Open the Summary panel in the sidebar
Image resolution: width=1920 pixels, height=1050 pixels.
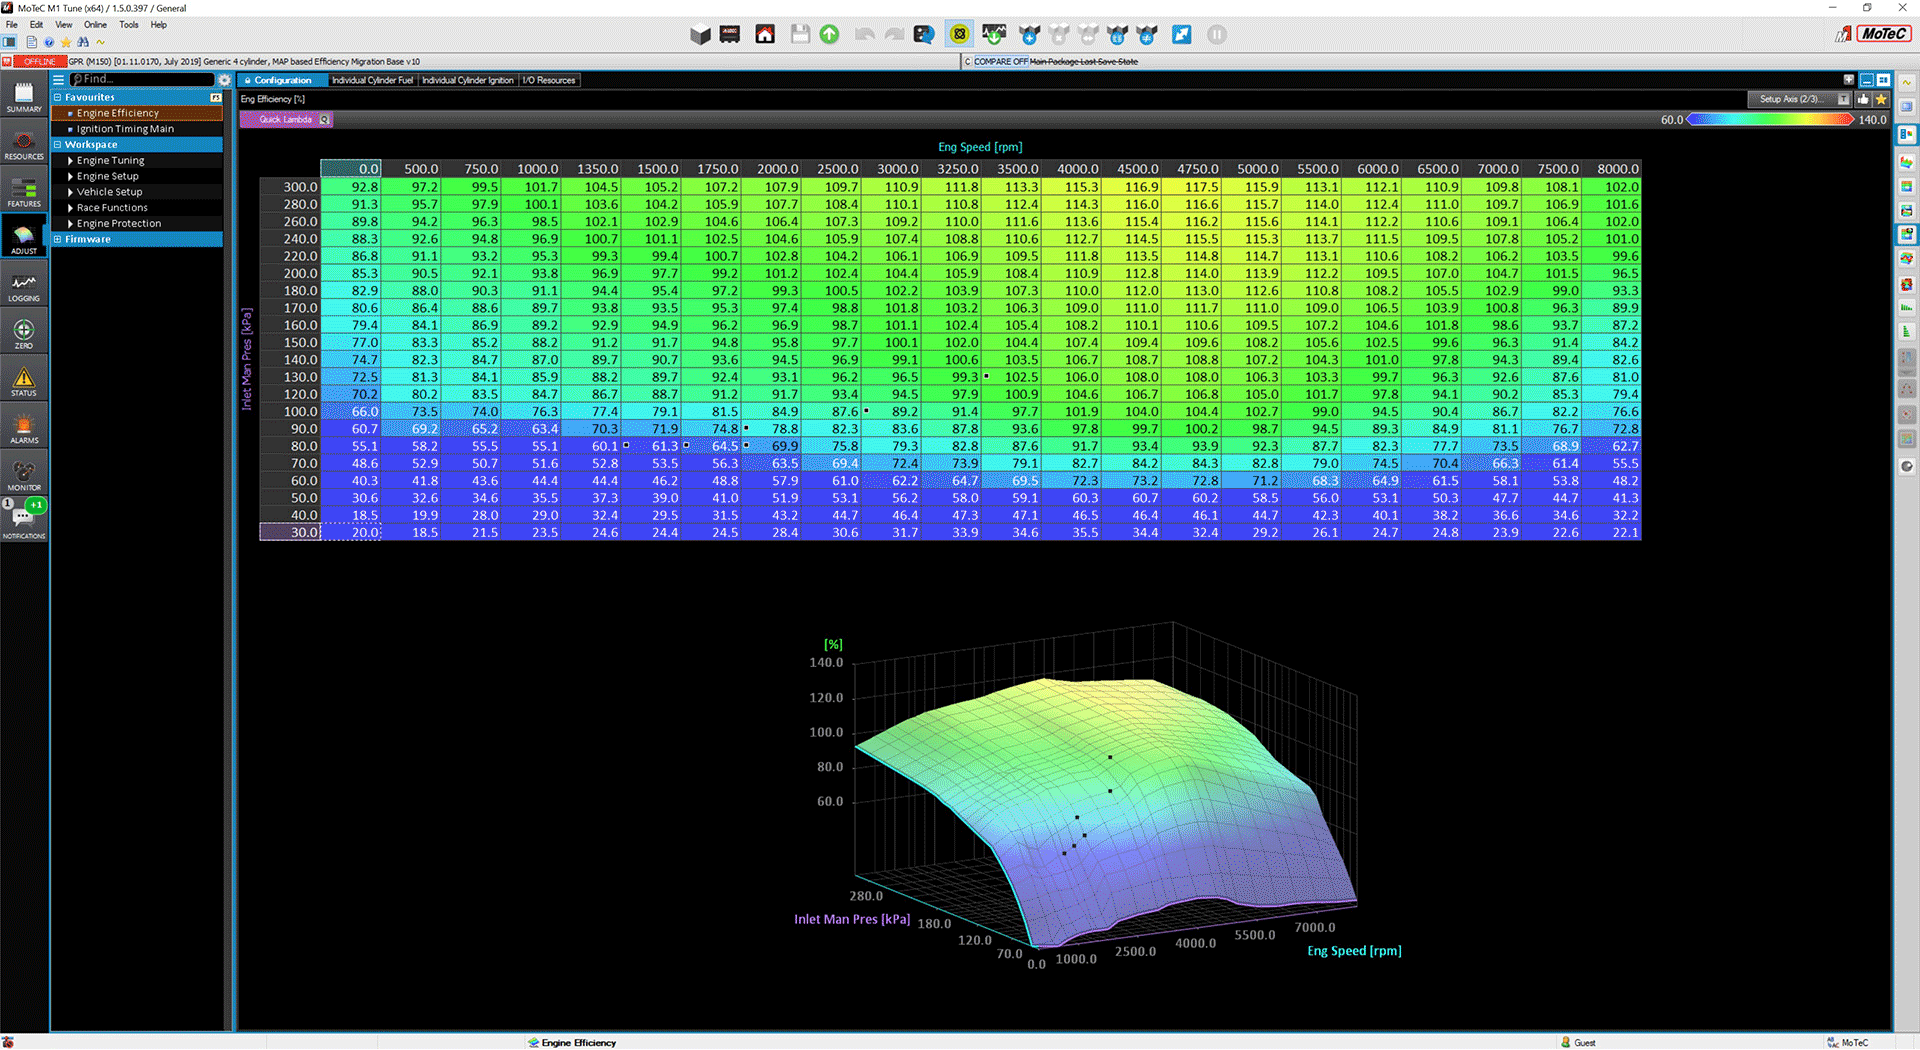[x=24, y=97]
